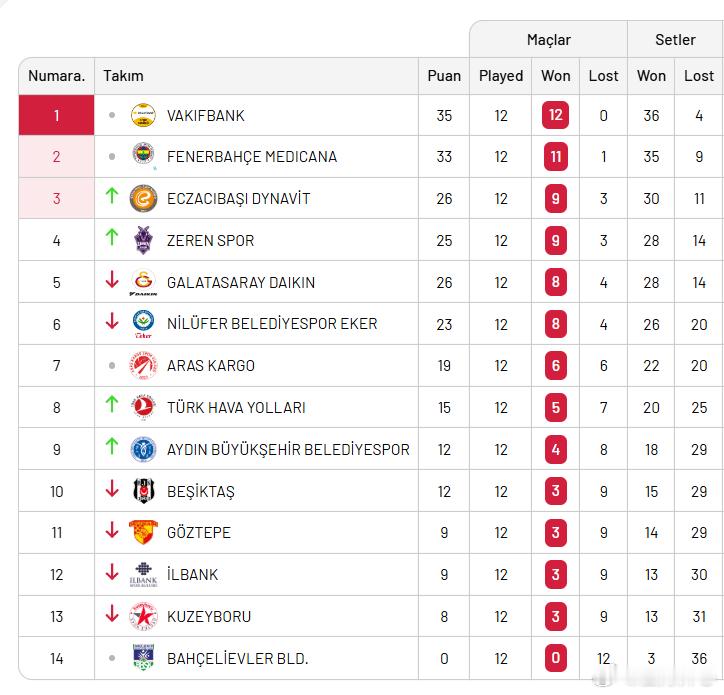724x695 pixels.
Task: Click the rank 1 red position cell
Action: 56,115
